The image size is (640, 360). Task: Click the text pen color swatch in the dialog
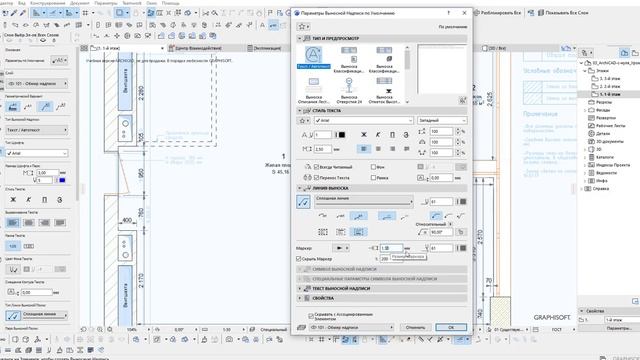click(x=342, y=135)
